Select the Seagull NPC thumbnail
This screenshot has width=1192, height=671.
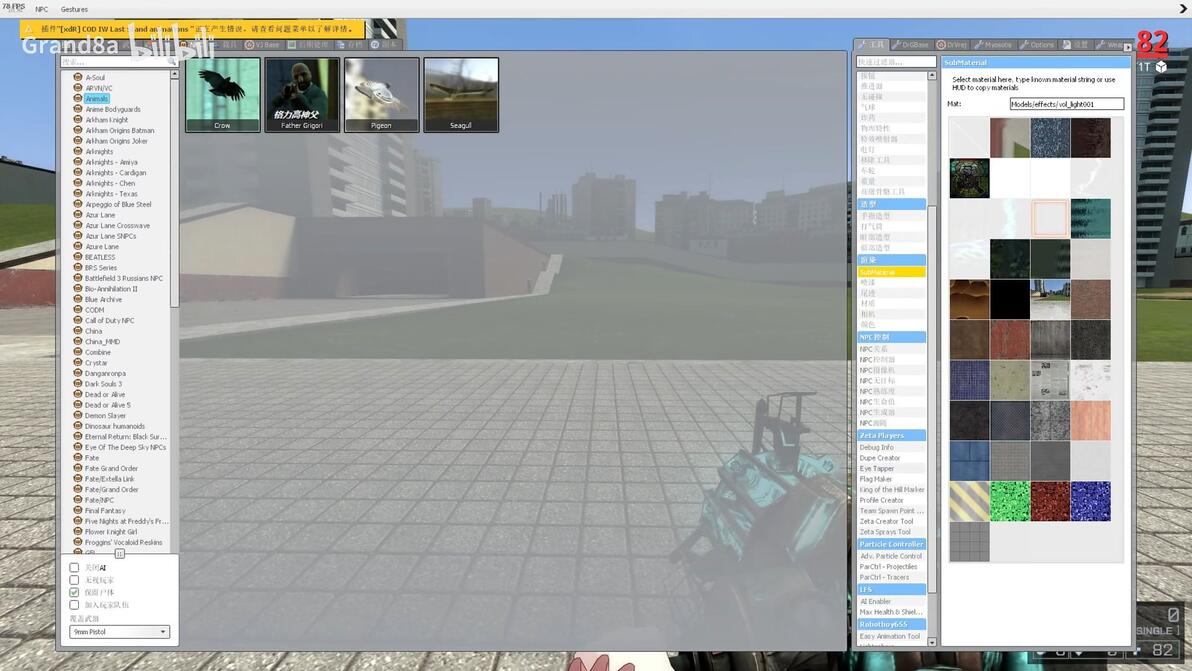[461, 95]
